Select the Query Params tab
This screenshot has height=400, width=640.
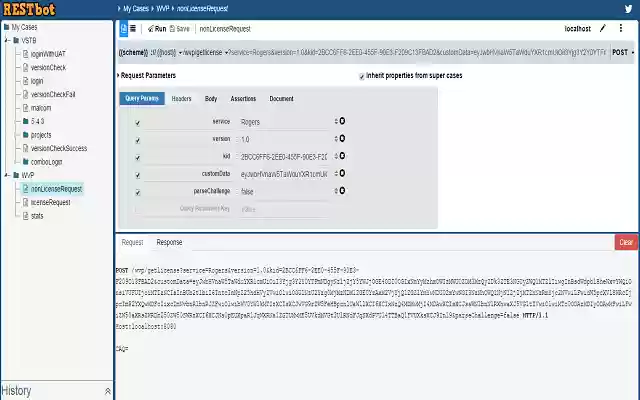coord(142,98)
